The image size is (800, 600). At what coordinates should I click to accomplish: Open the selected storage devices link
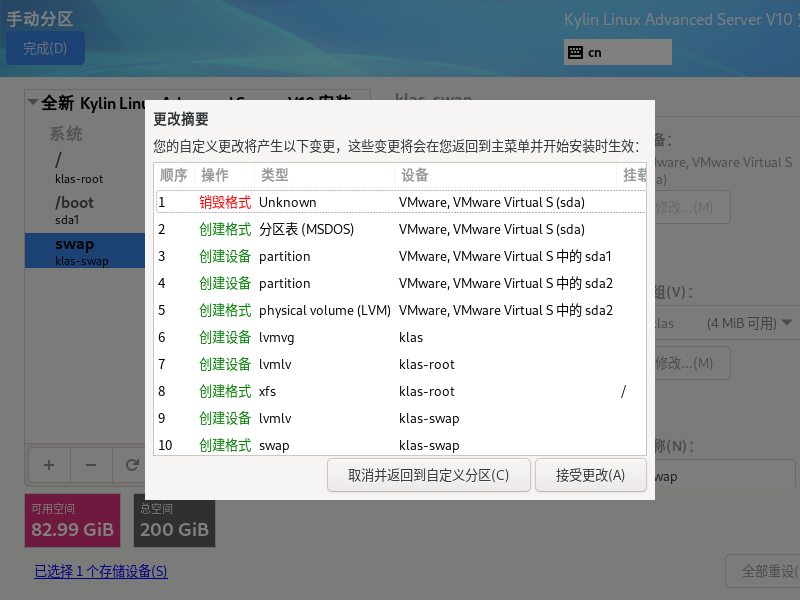pos(100,571)
